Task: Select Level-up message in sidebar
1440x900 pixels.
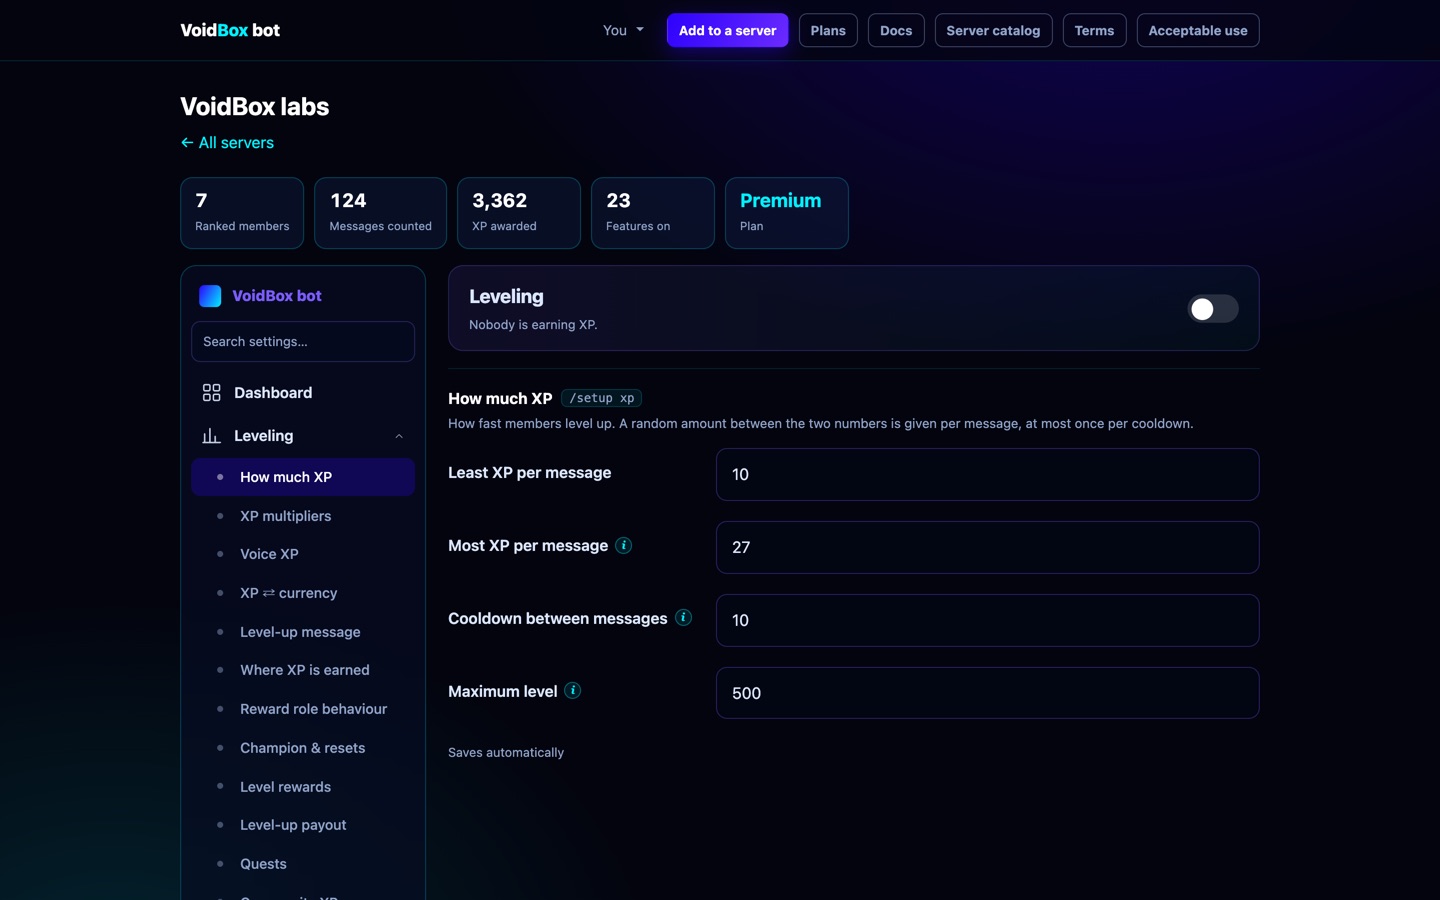Action: pos(303,632)
